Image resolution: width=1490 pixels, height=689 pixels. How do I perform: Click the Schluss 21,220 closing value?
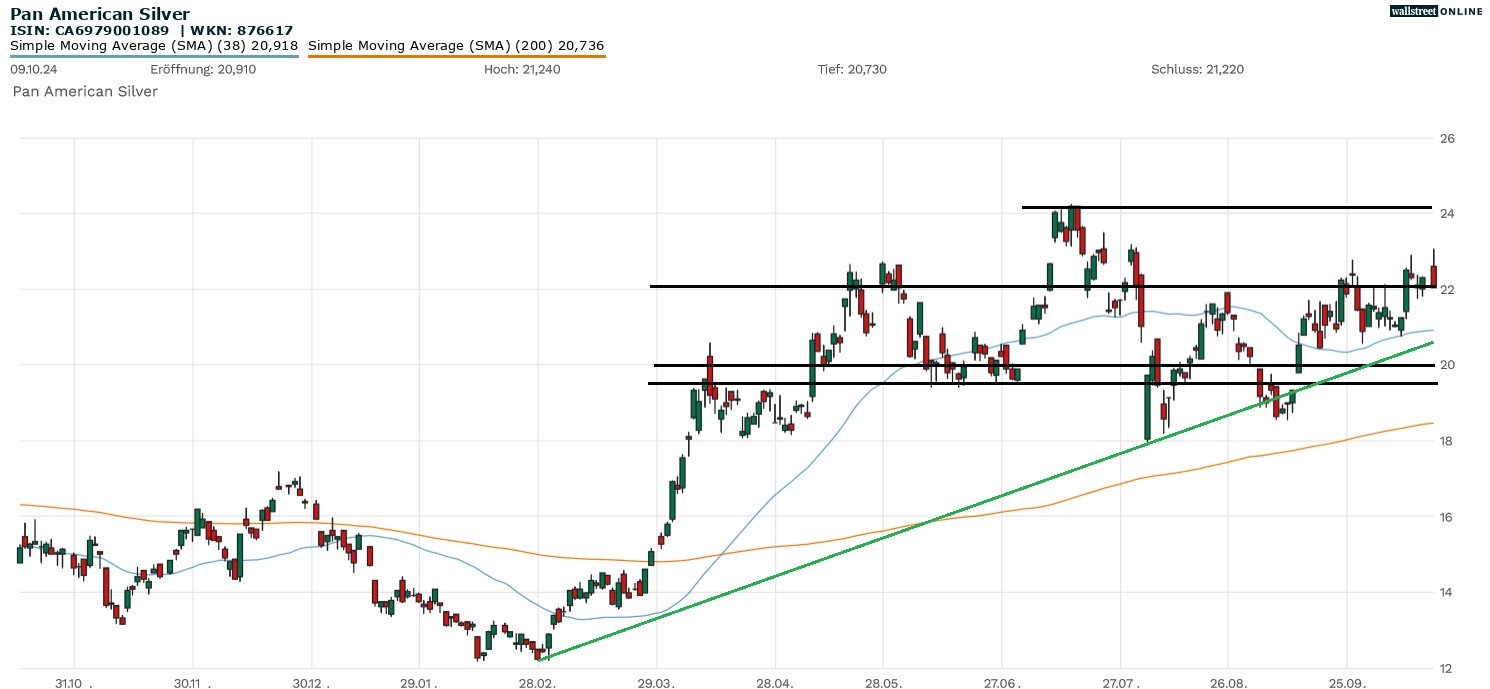(x=1197, y=69)
